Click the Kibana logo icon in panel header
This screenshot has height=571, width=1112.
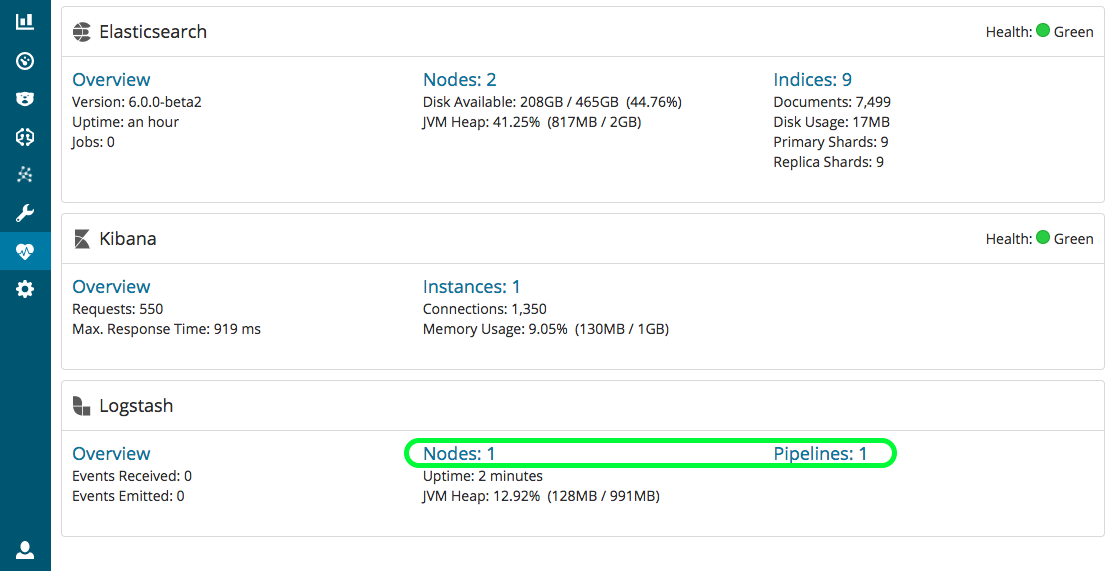[82, 239]
